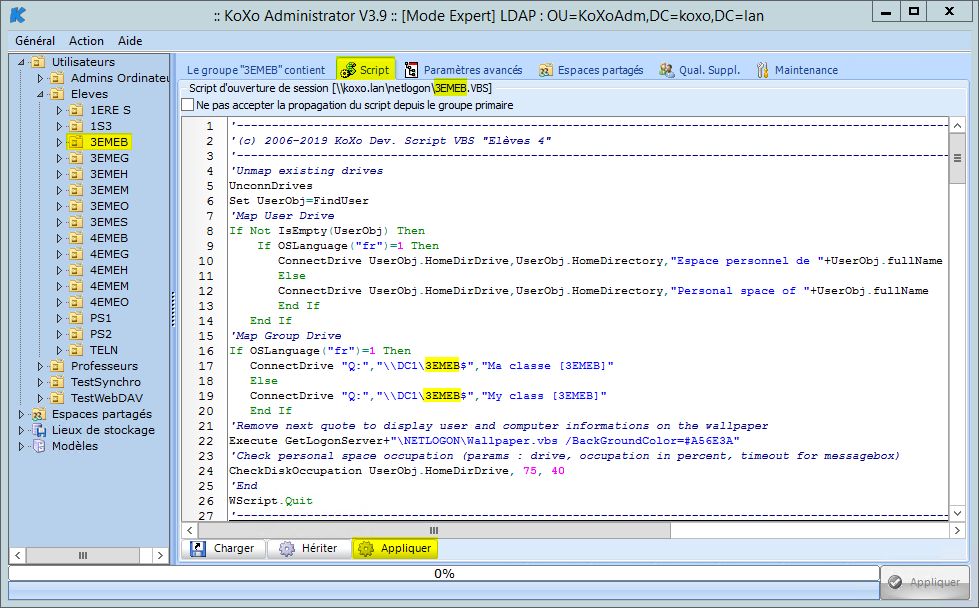The height and width of the screenshot is (608, 979).
Task: Click the Hériter gear icon
Action: click(287, 549)
